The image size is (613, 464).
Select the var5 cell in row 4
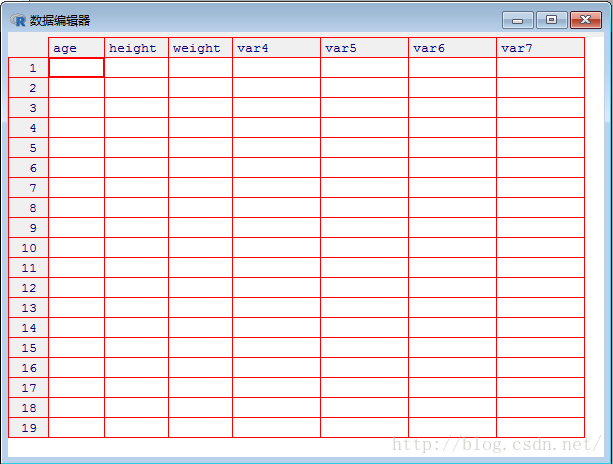(364, 127)
